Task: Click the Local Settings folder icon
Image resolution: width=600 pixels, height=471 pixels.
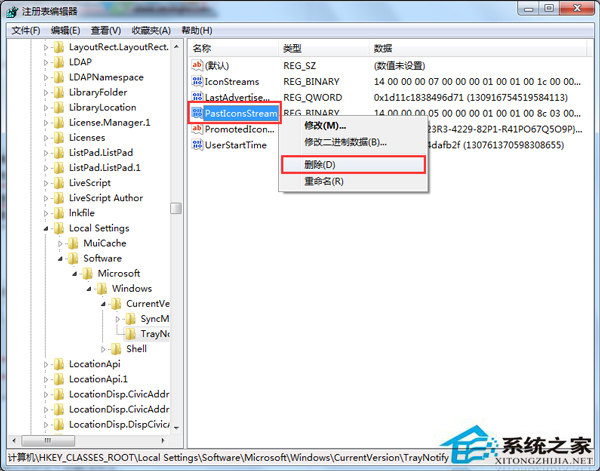Action: [59, 228]
